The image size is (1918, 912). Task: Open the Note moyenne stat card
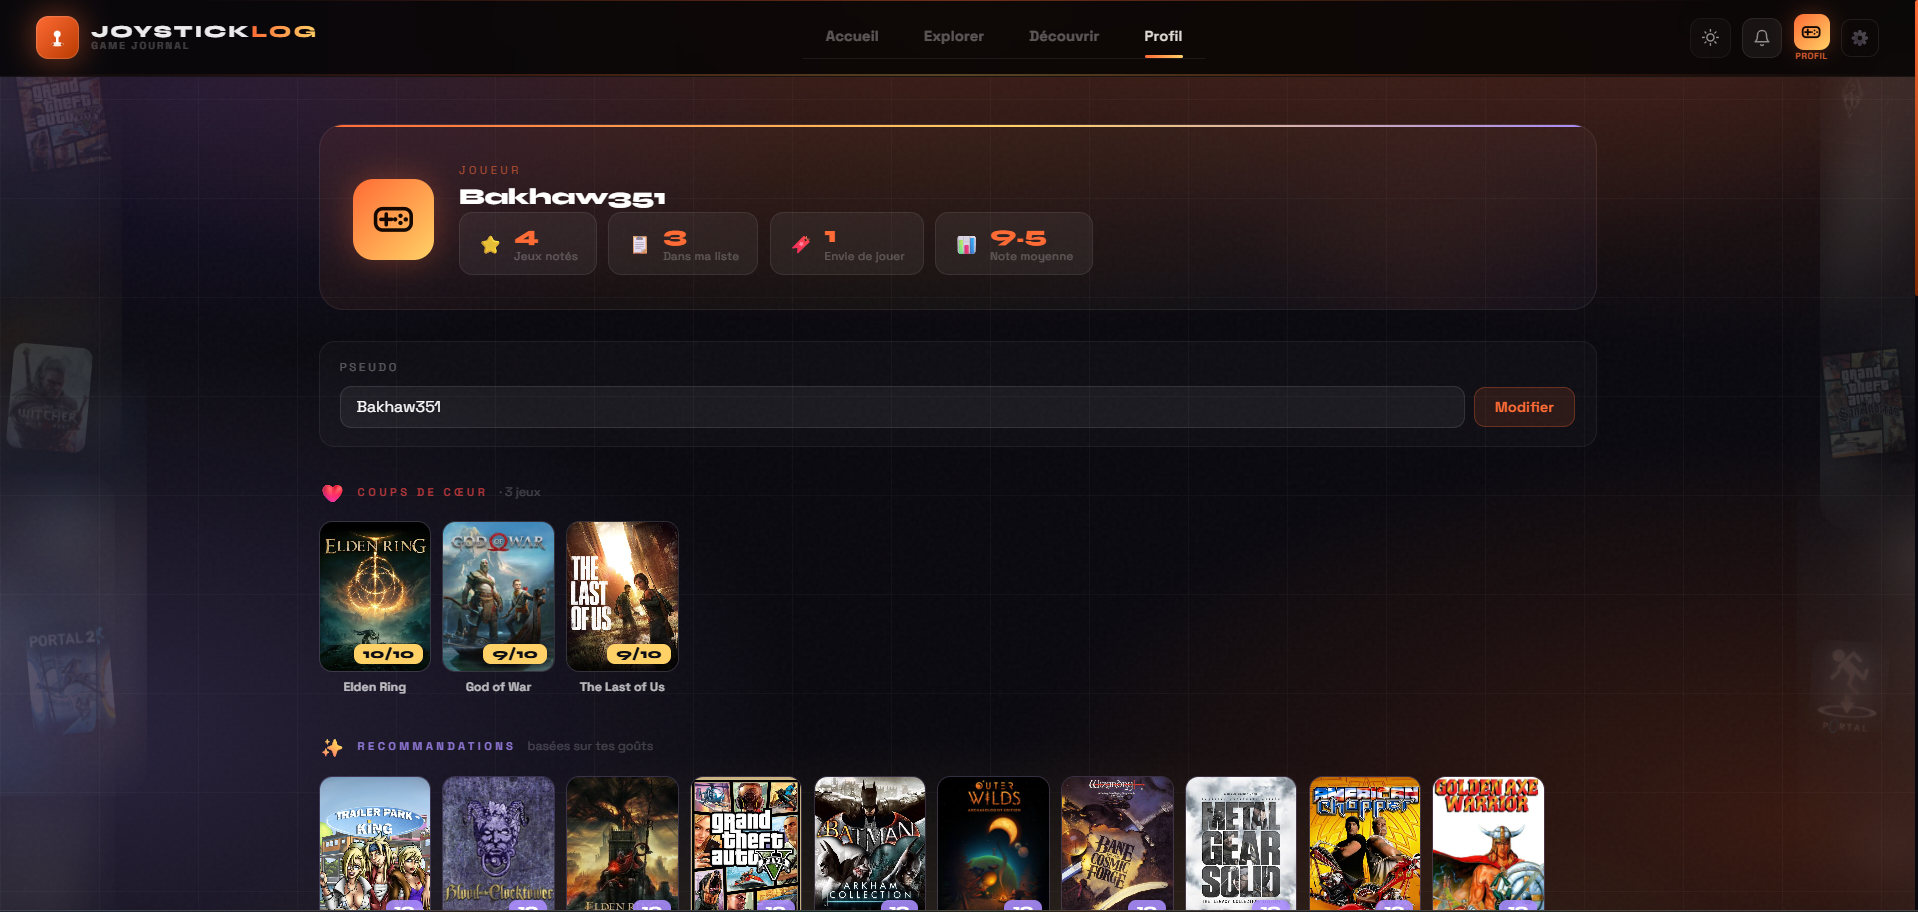coord(1014,243)
